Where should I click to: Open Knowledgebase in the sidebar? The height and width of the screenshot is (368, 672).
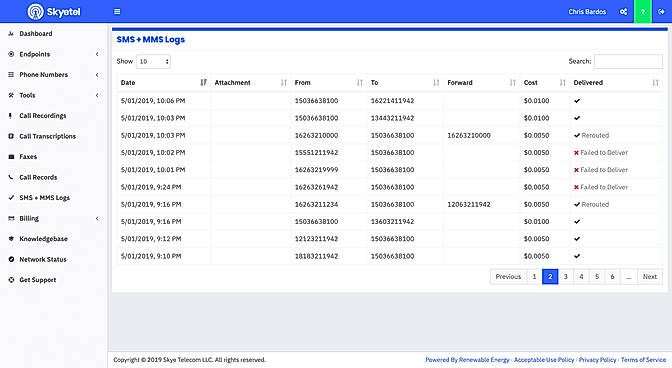[43, 239]
